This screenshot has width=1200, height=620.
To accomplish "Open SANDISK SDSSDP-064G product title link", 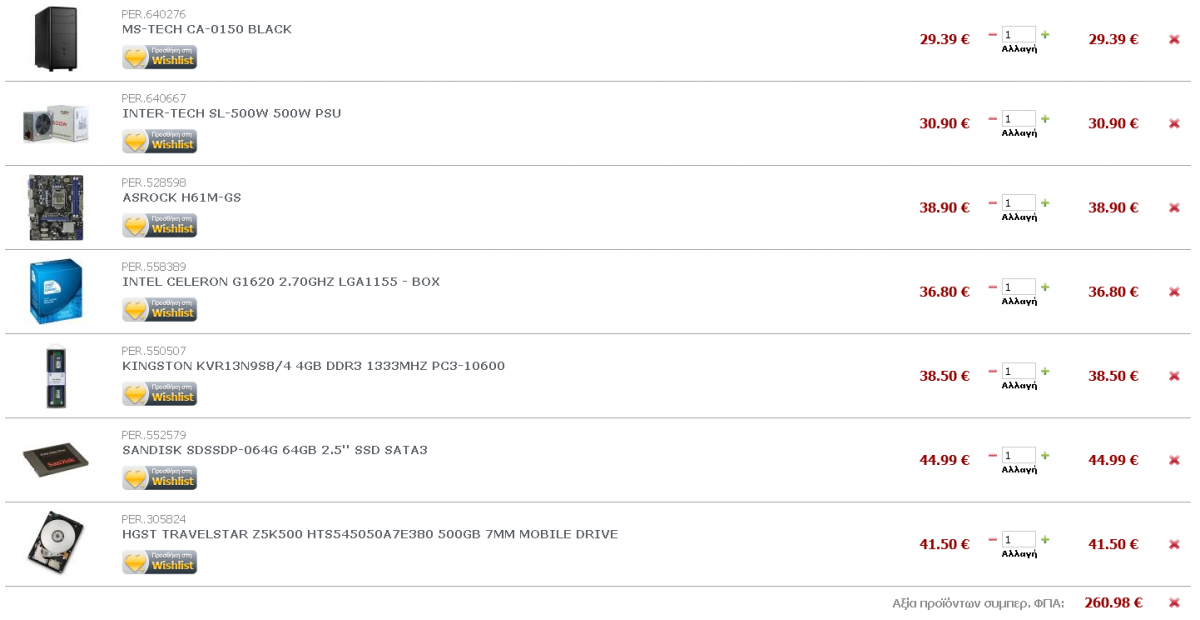I will [275, 450].
